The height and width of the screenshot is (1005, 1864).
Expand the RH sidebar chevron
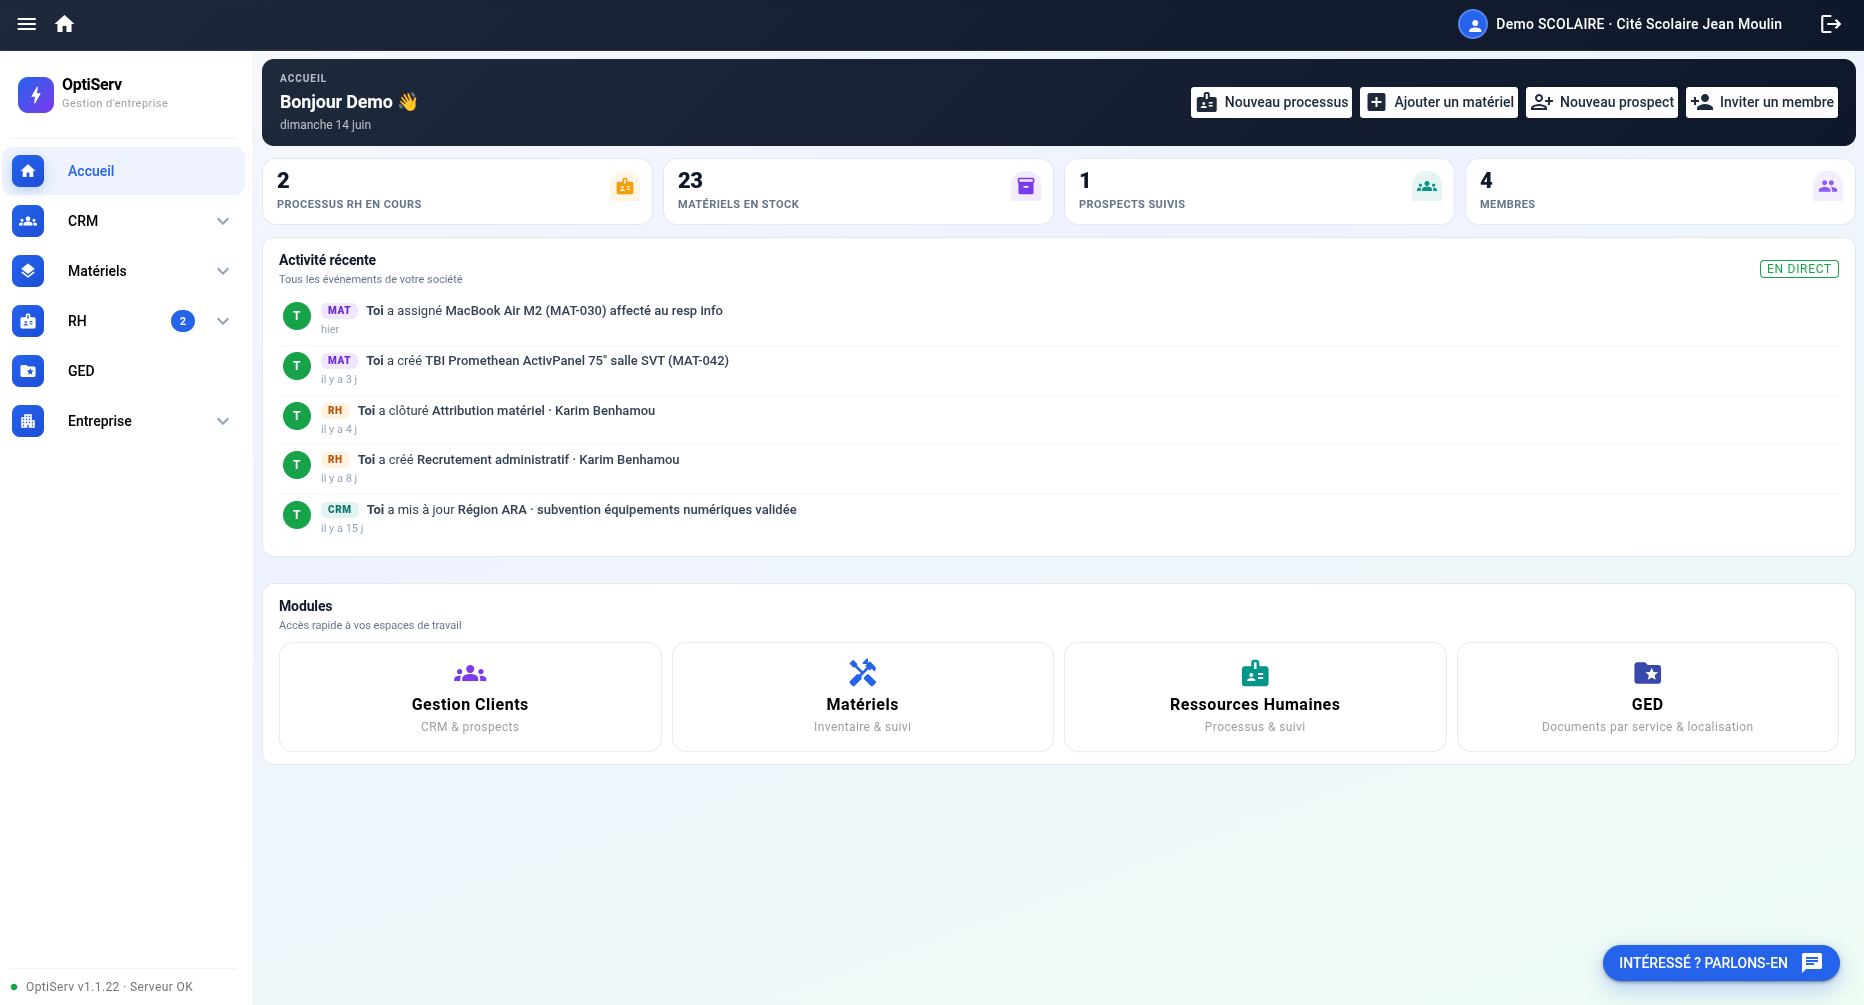(x=223, y=321)
